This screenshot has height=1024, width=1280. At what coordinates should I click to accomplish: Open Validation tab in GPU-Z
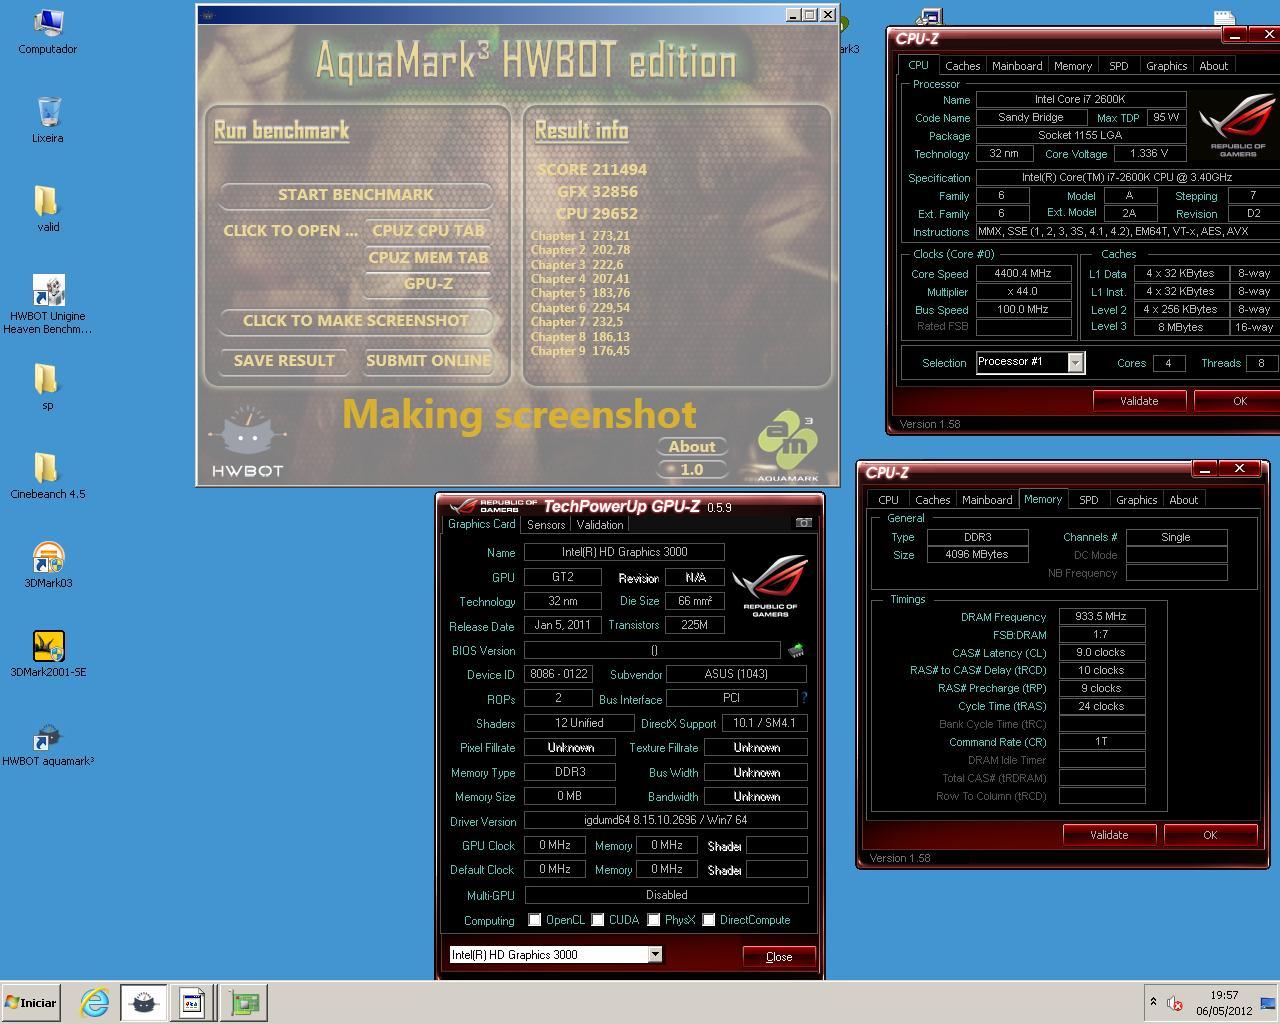[600, 525]
